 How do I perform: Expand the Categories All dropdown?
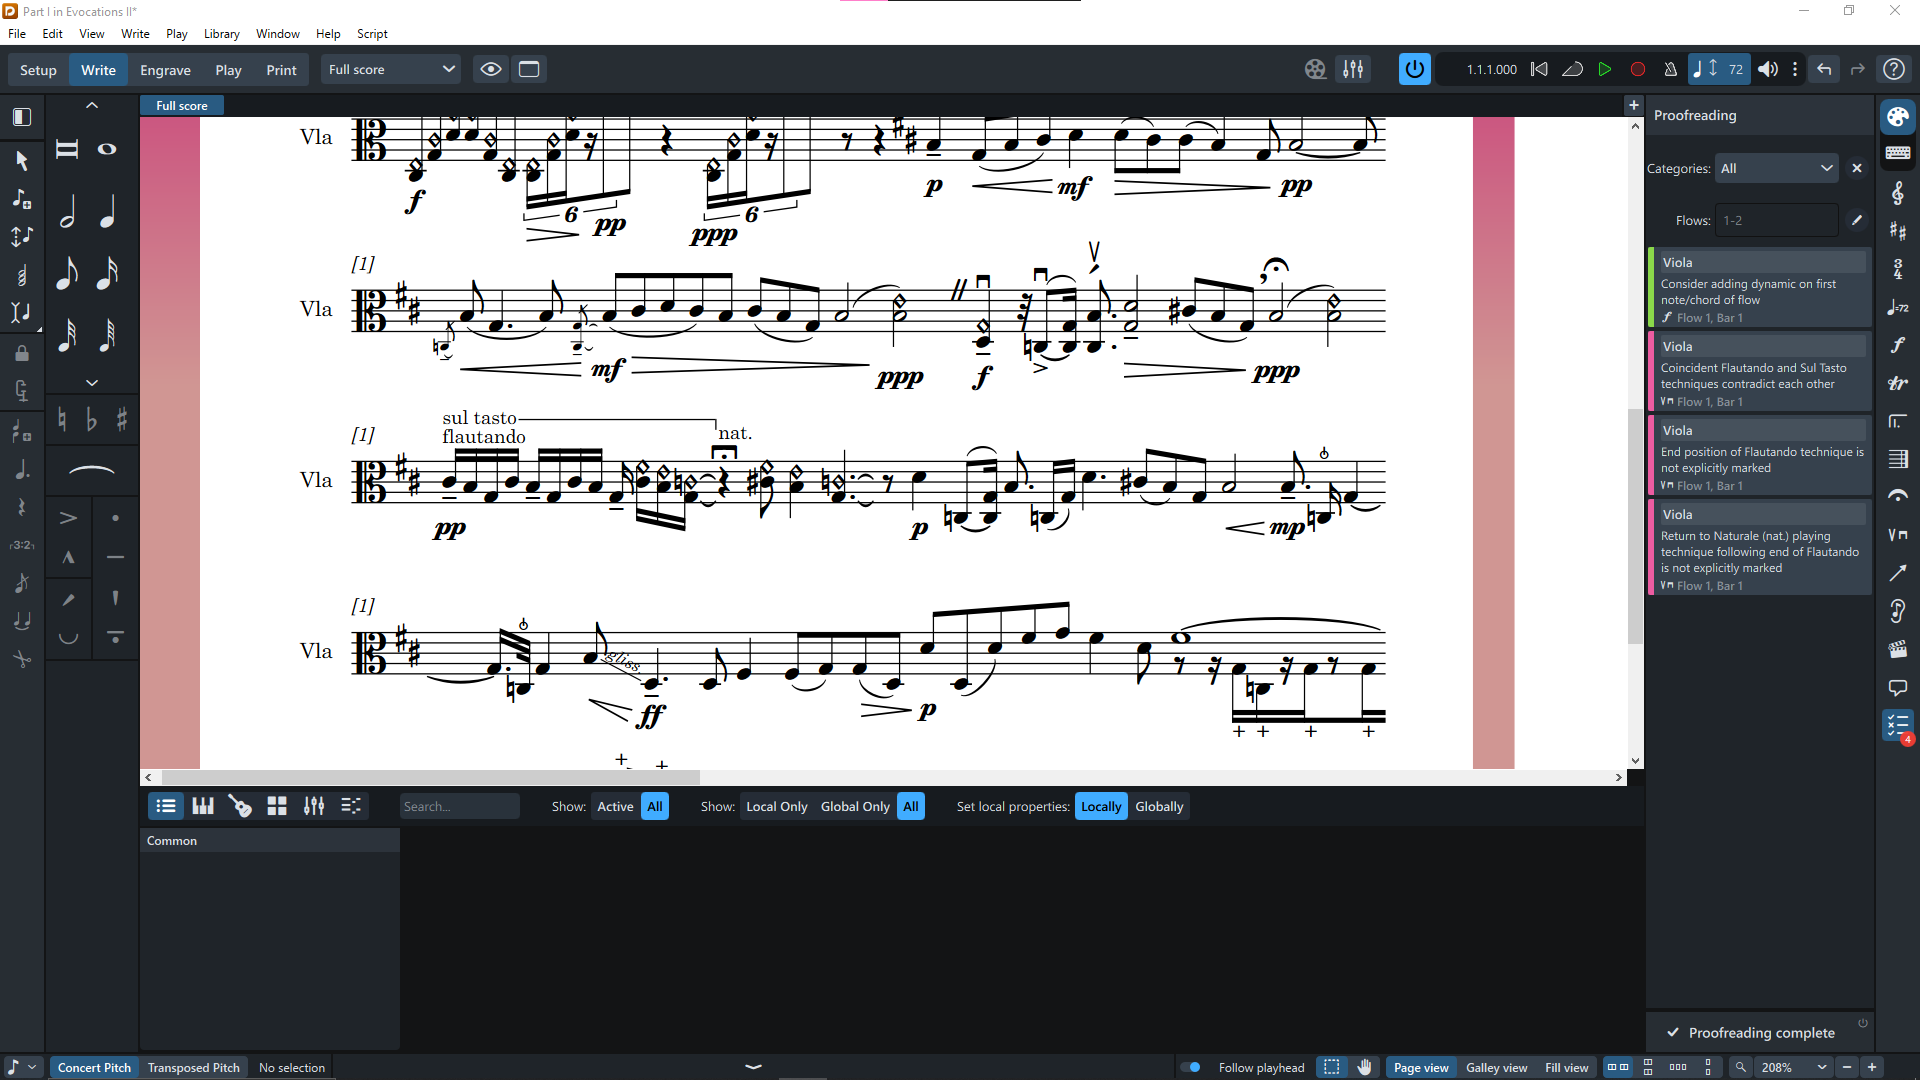[1776, 168]
